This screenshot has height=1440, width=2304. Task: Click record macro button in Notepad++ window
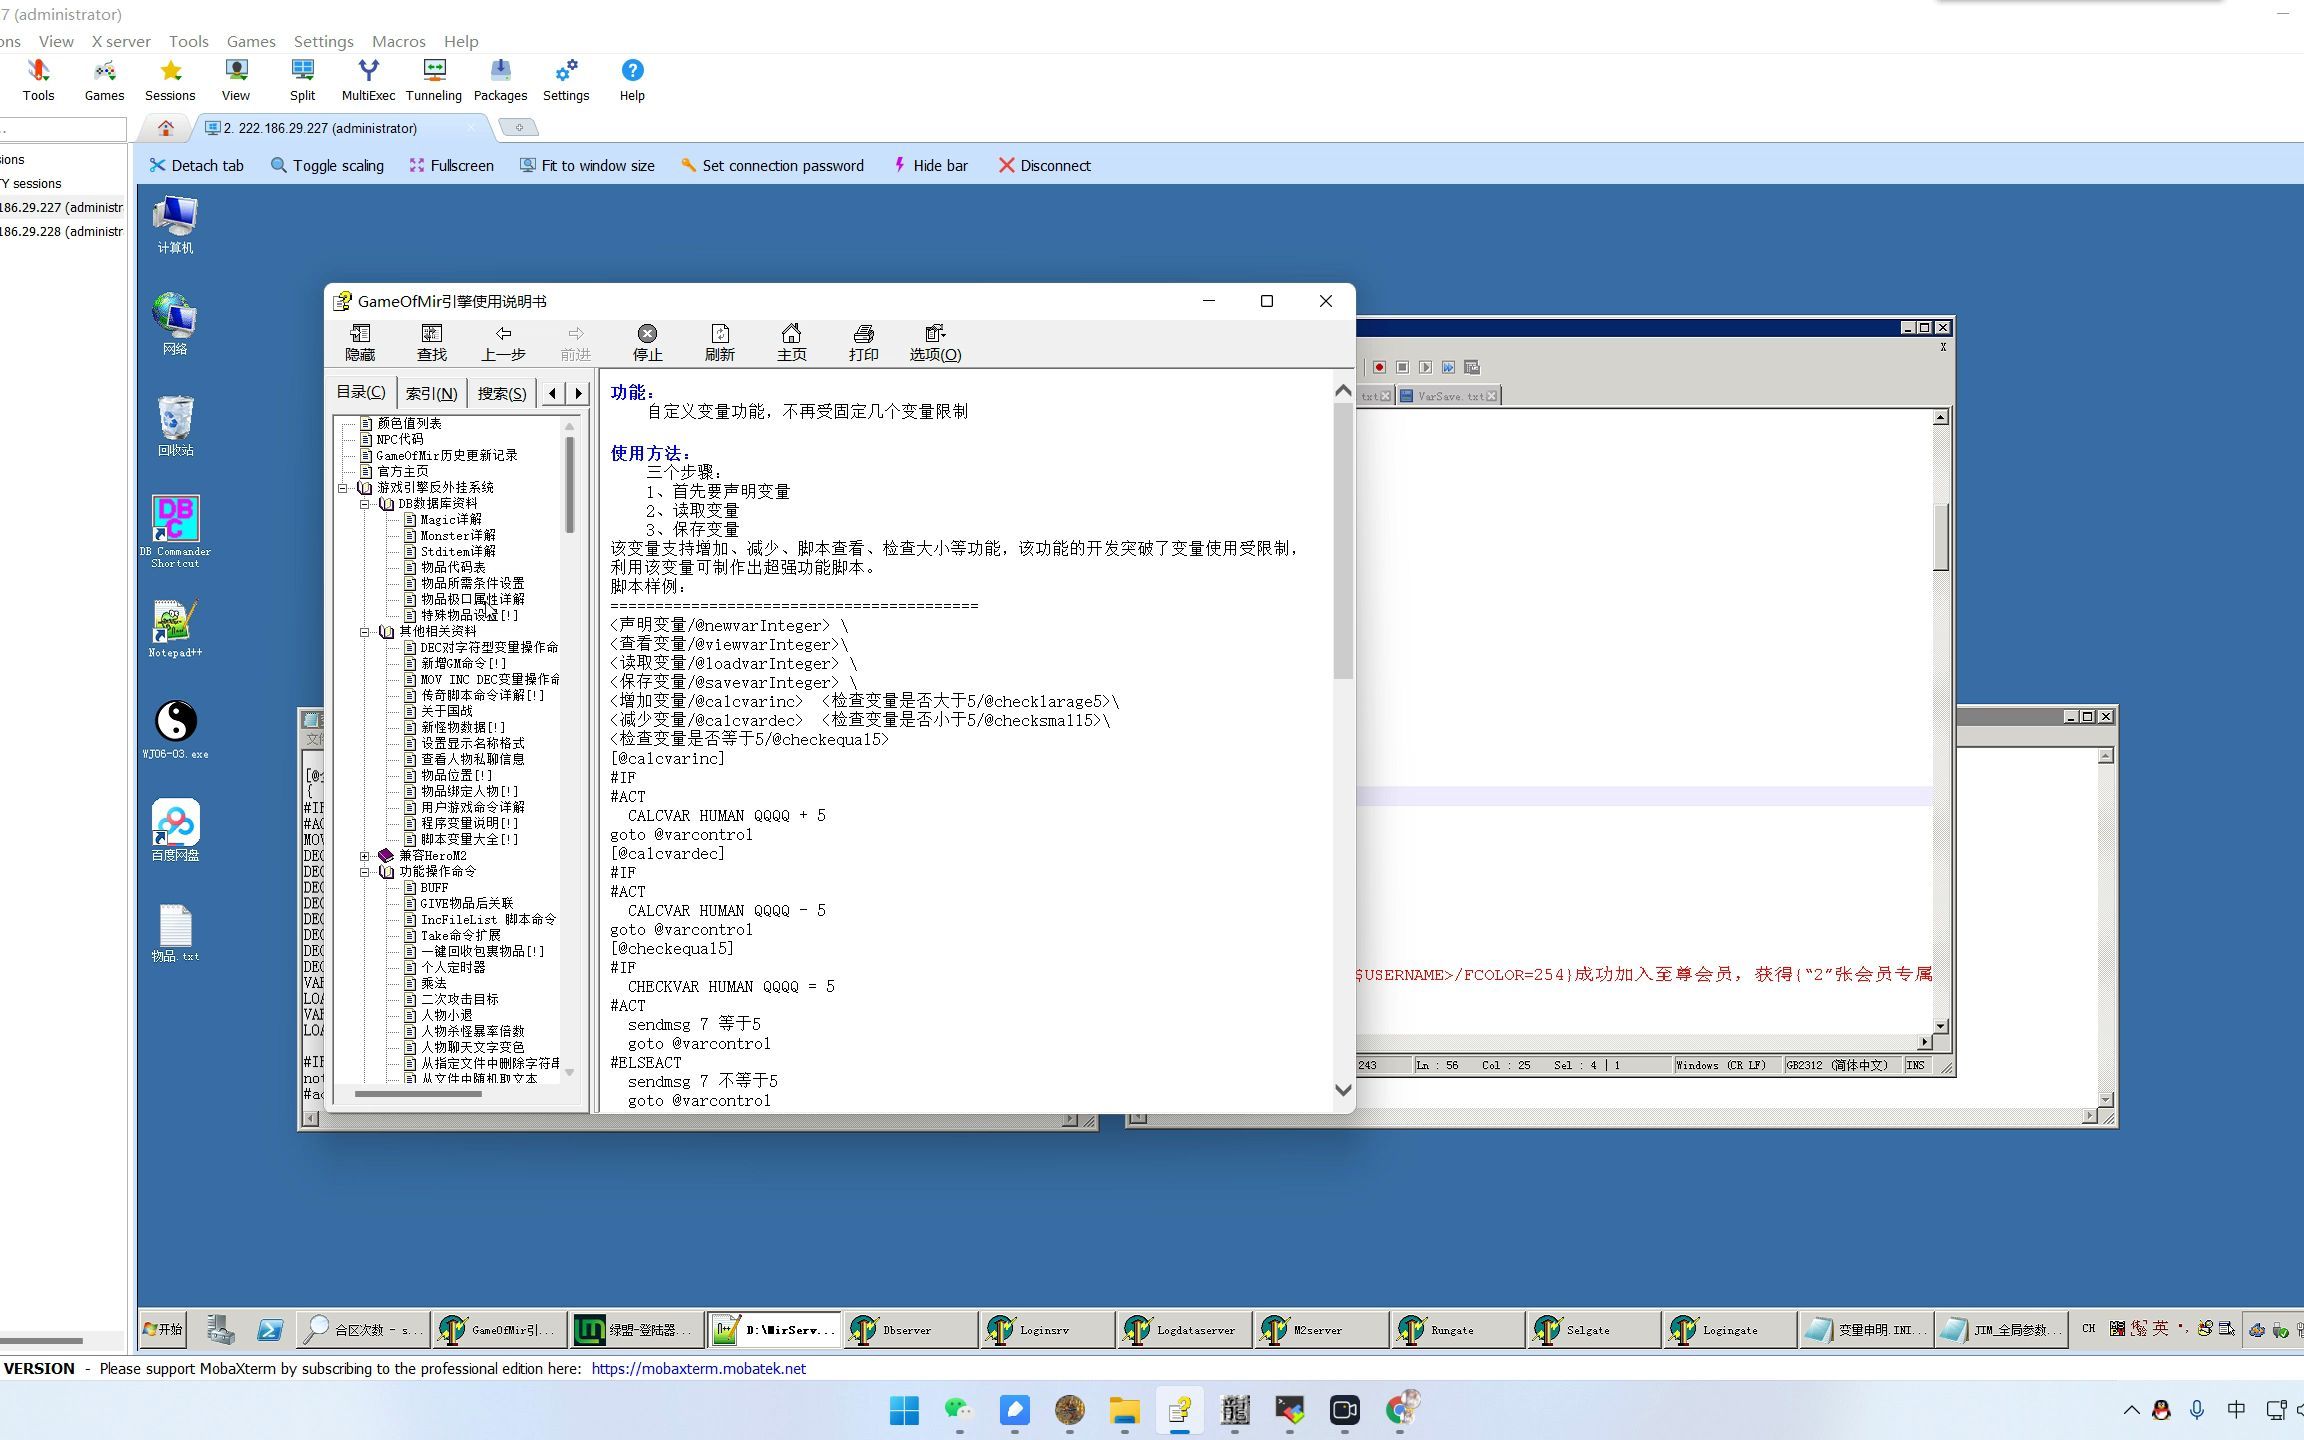click(1379, 367)
